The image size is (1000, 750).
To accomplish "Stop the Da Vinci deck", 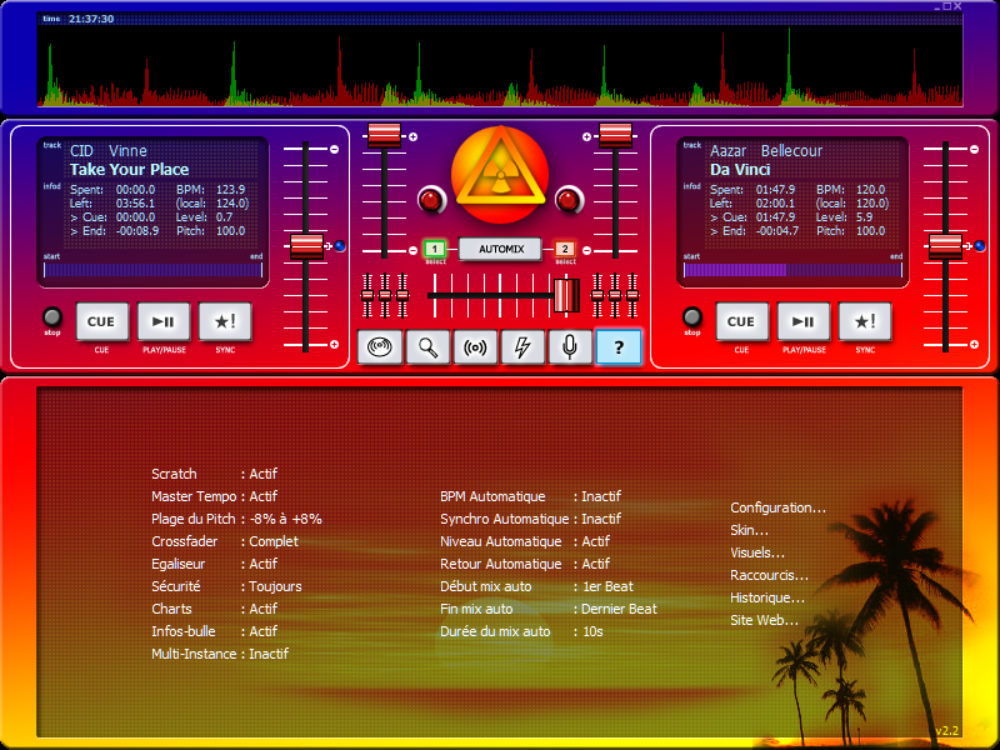I will pos(692,316).
